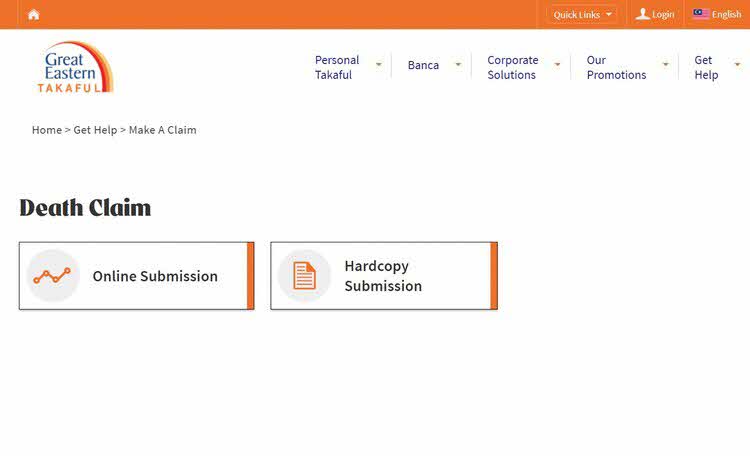Open the Corporate Solutions menu

[x=512, y=67]
